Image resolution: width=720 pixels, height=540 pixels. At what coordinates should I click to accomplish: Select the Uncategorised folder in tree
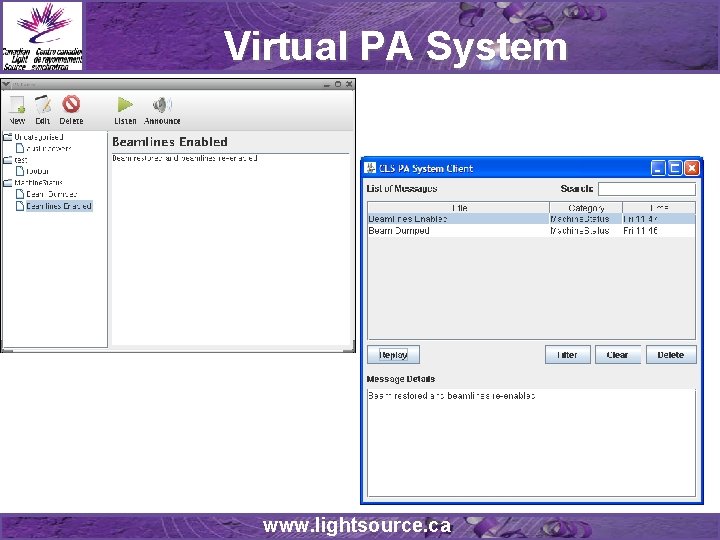[x=33, y=137]
